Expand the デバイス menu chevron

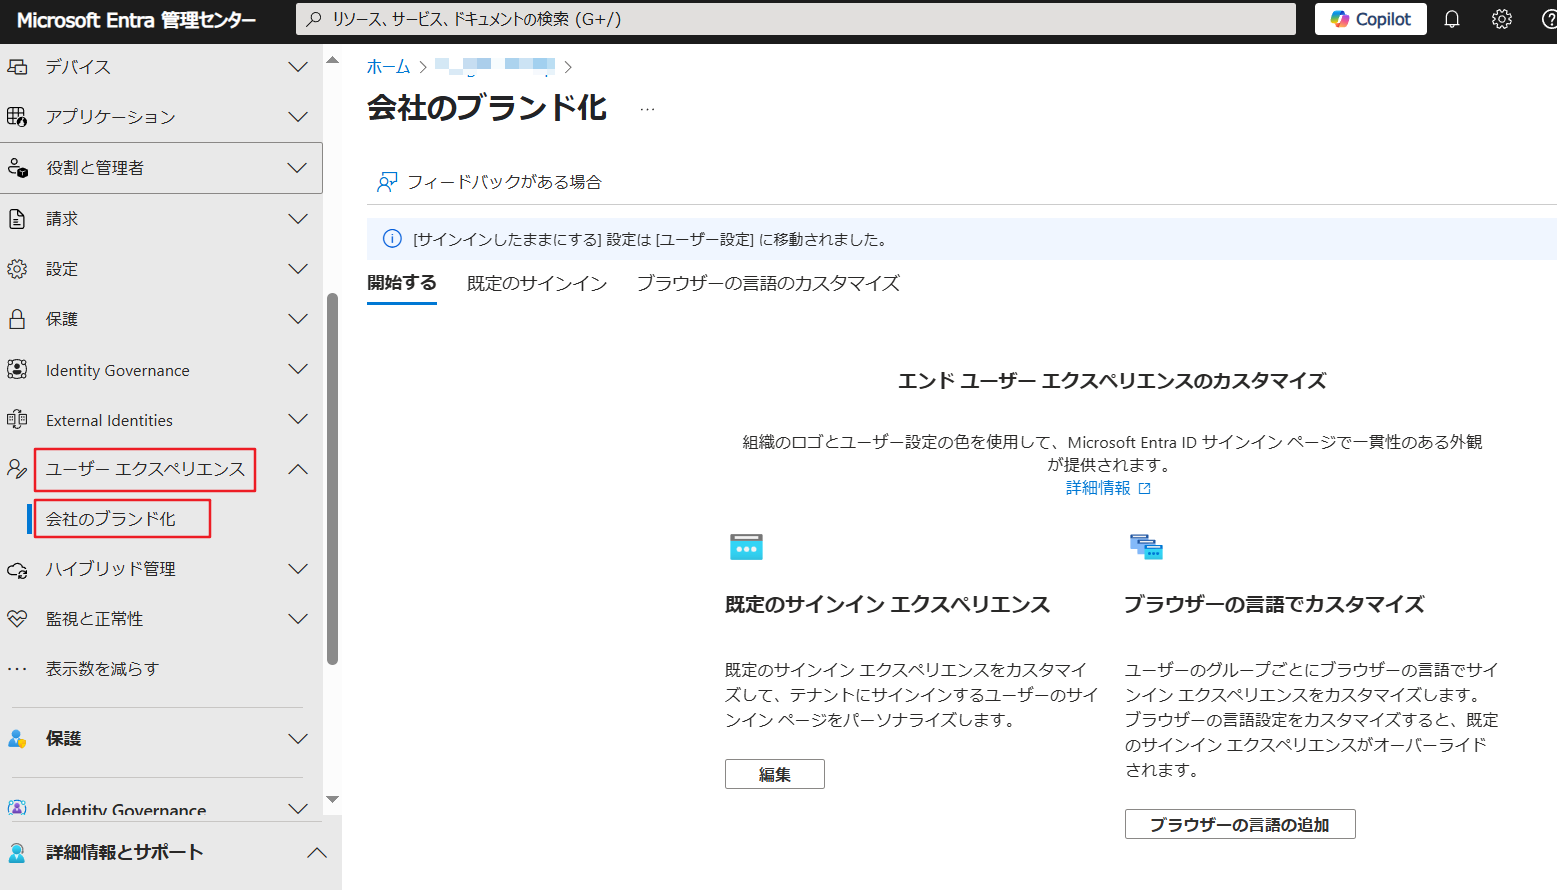tap(298, 67)
